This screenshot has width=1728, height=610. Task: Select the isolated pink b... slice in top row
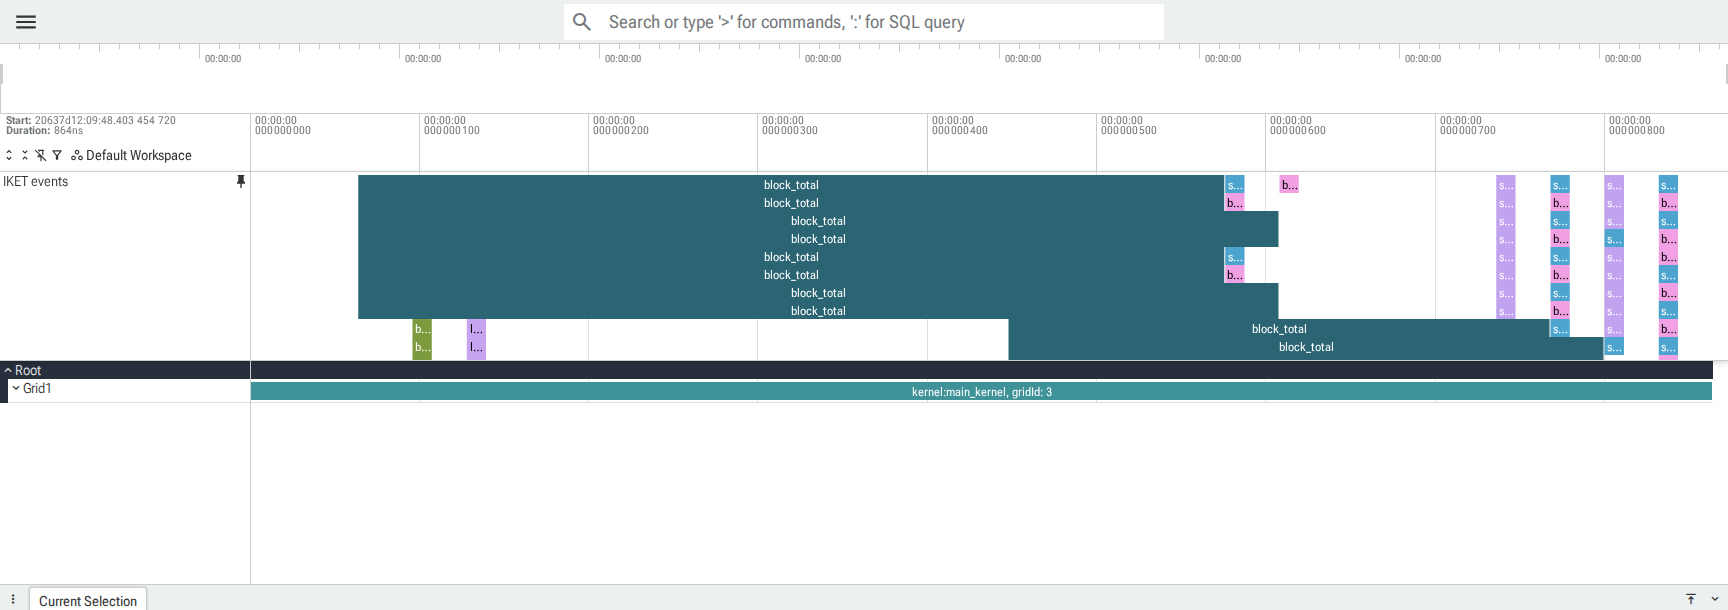tap(1289, 185)
